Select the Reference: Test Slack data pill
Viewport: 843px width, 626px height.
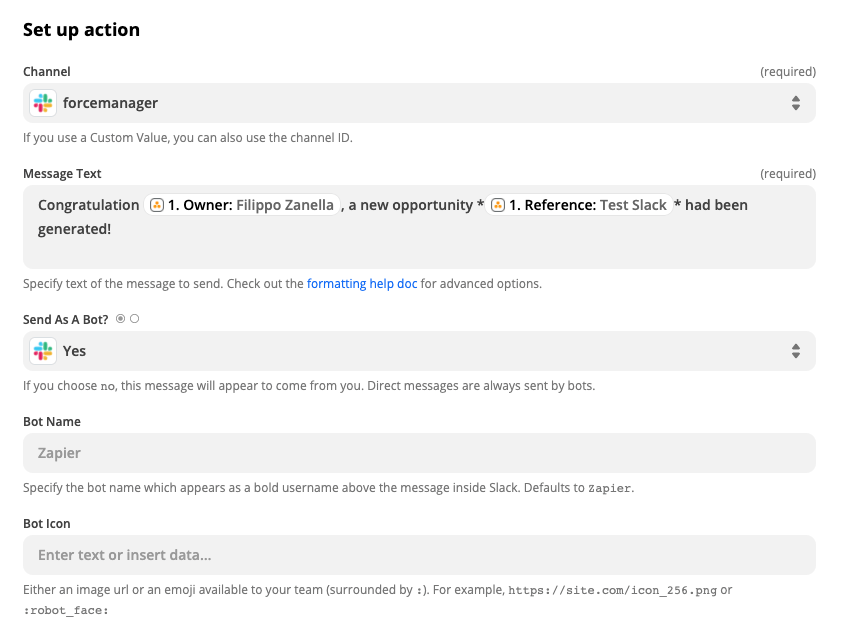pyautogui.click(x=578, y=205)
